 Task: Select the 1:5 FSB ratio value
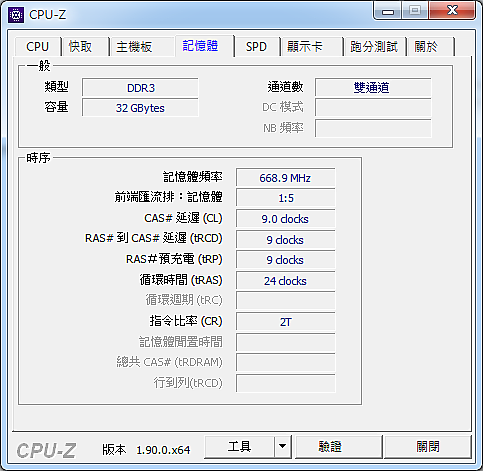(286, 198)
